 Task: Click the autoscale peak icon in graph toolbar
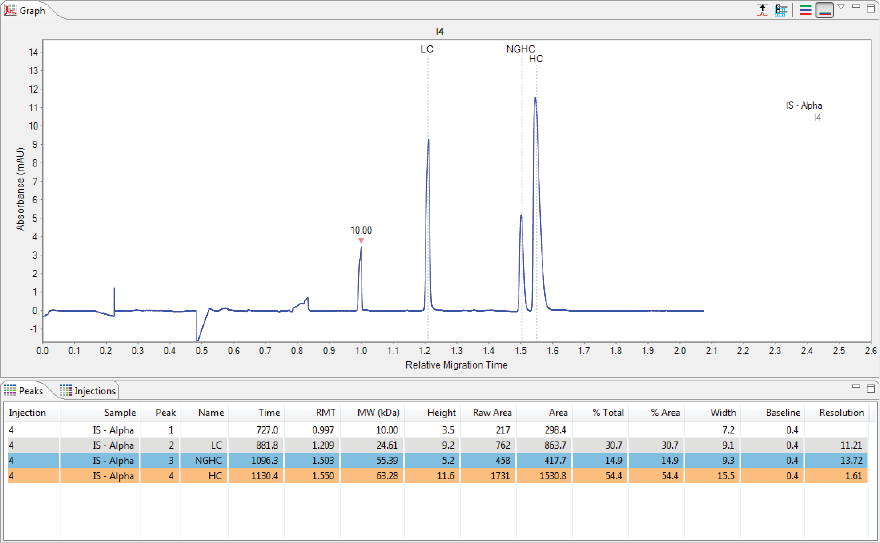(762, 10)
